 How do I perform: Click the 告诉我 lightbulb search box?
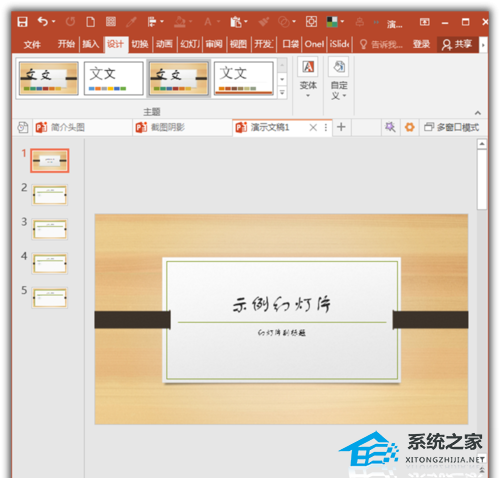coord(381,44)
